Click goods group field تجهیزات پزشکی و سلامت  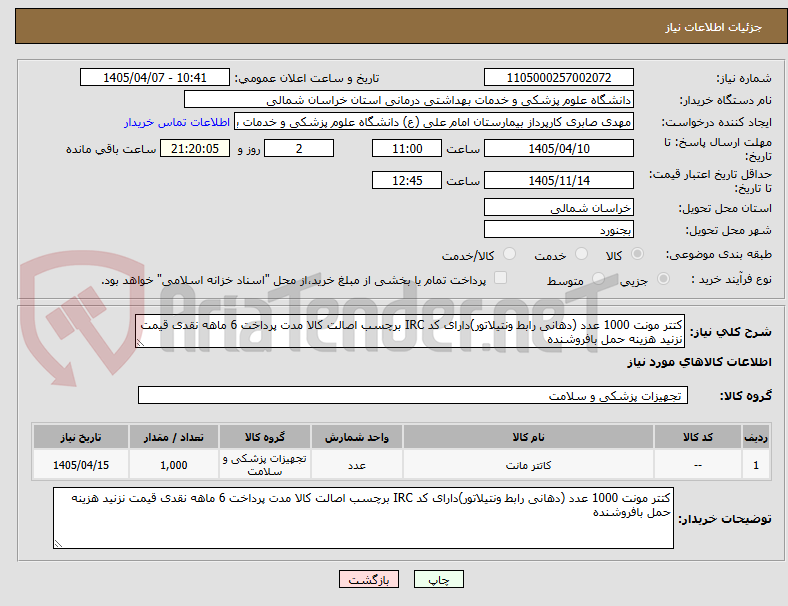pyautogui.click(x=413, y=395)
